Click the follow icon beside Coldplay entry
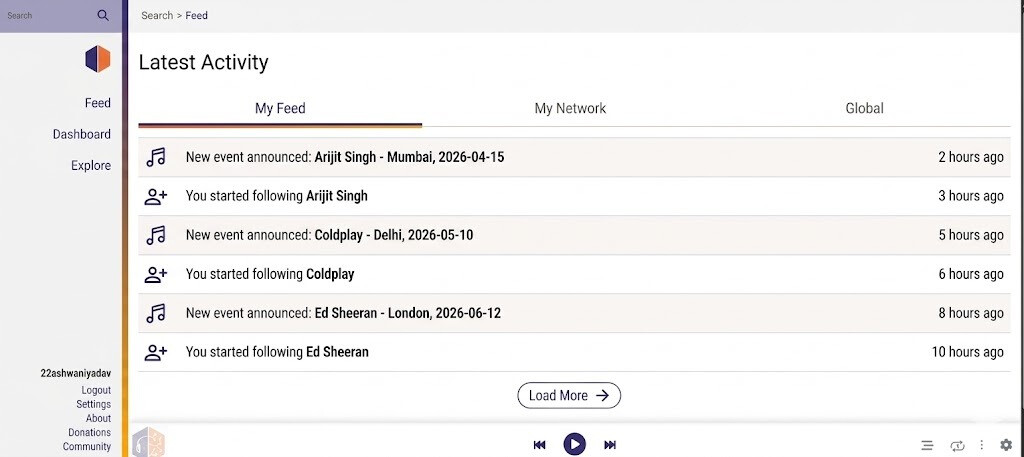1024x457 pixels. (x=155, y=274)
